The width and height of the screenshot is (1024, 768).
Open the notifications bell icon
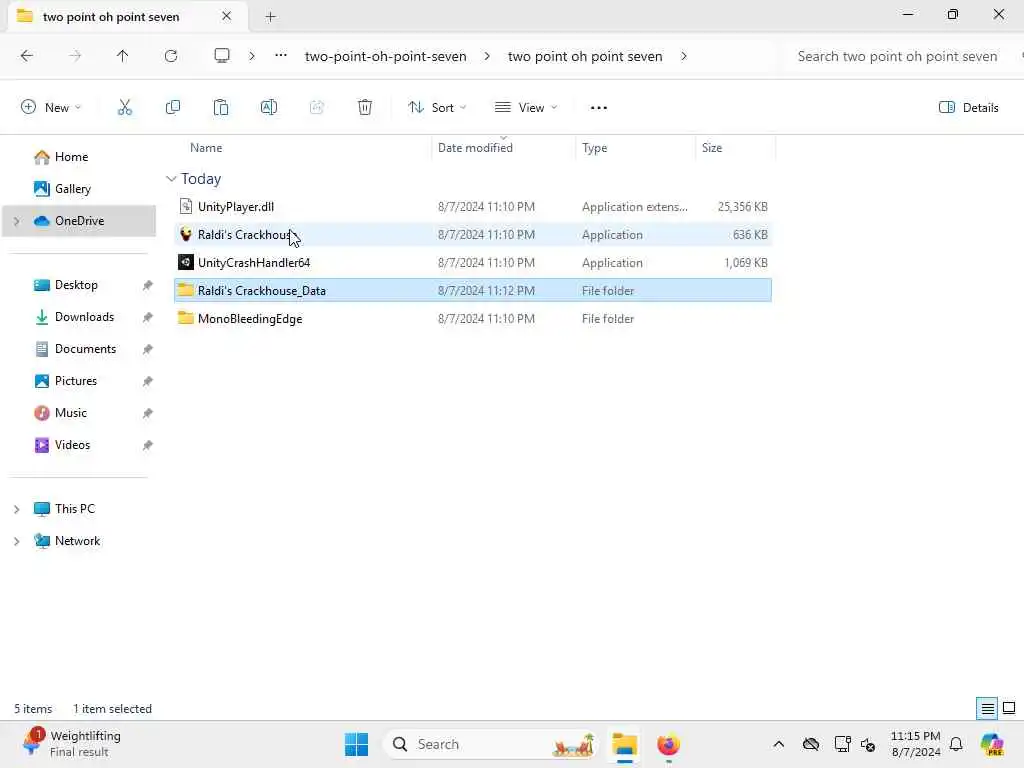(957, 744)
